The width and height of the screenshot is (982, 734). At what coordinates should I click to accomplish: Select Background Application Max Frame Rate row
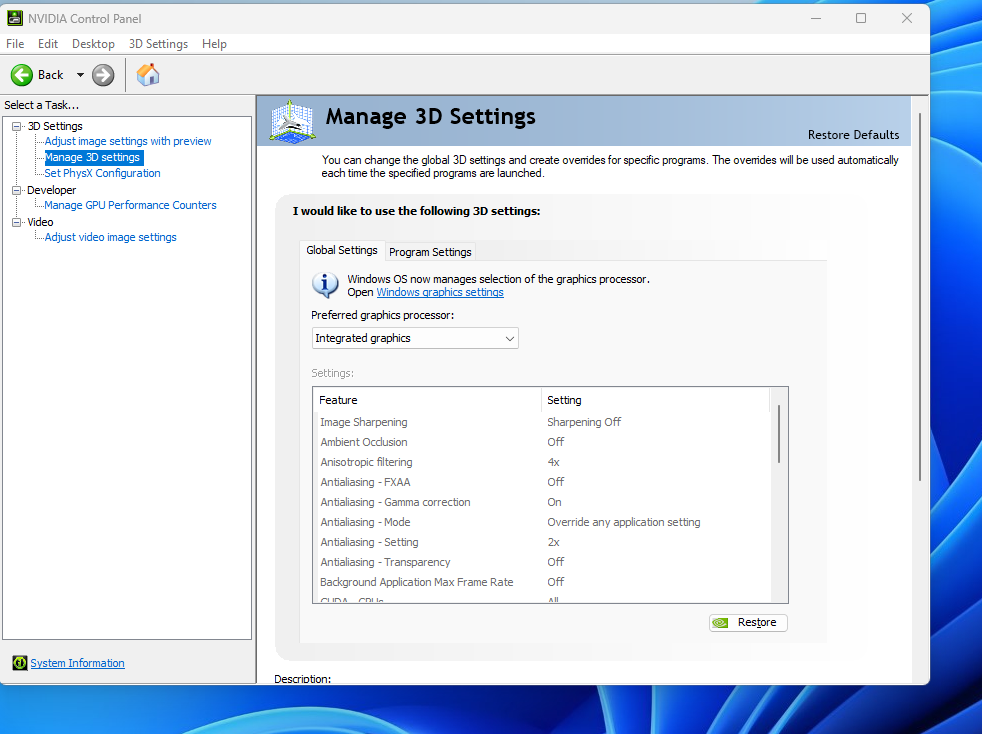click(x=544, y=582)
